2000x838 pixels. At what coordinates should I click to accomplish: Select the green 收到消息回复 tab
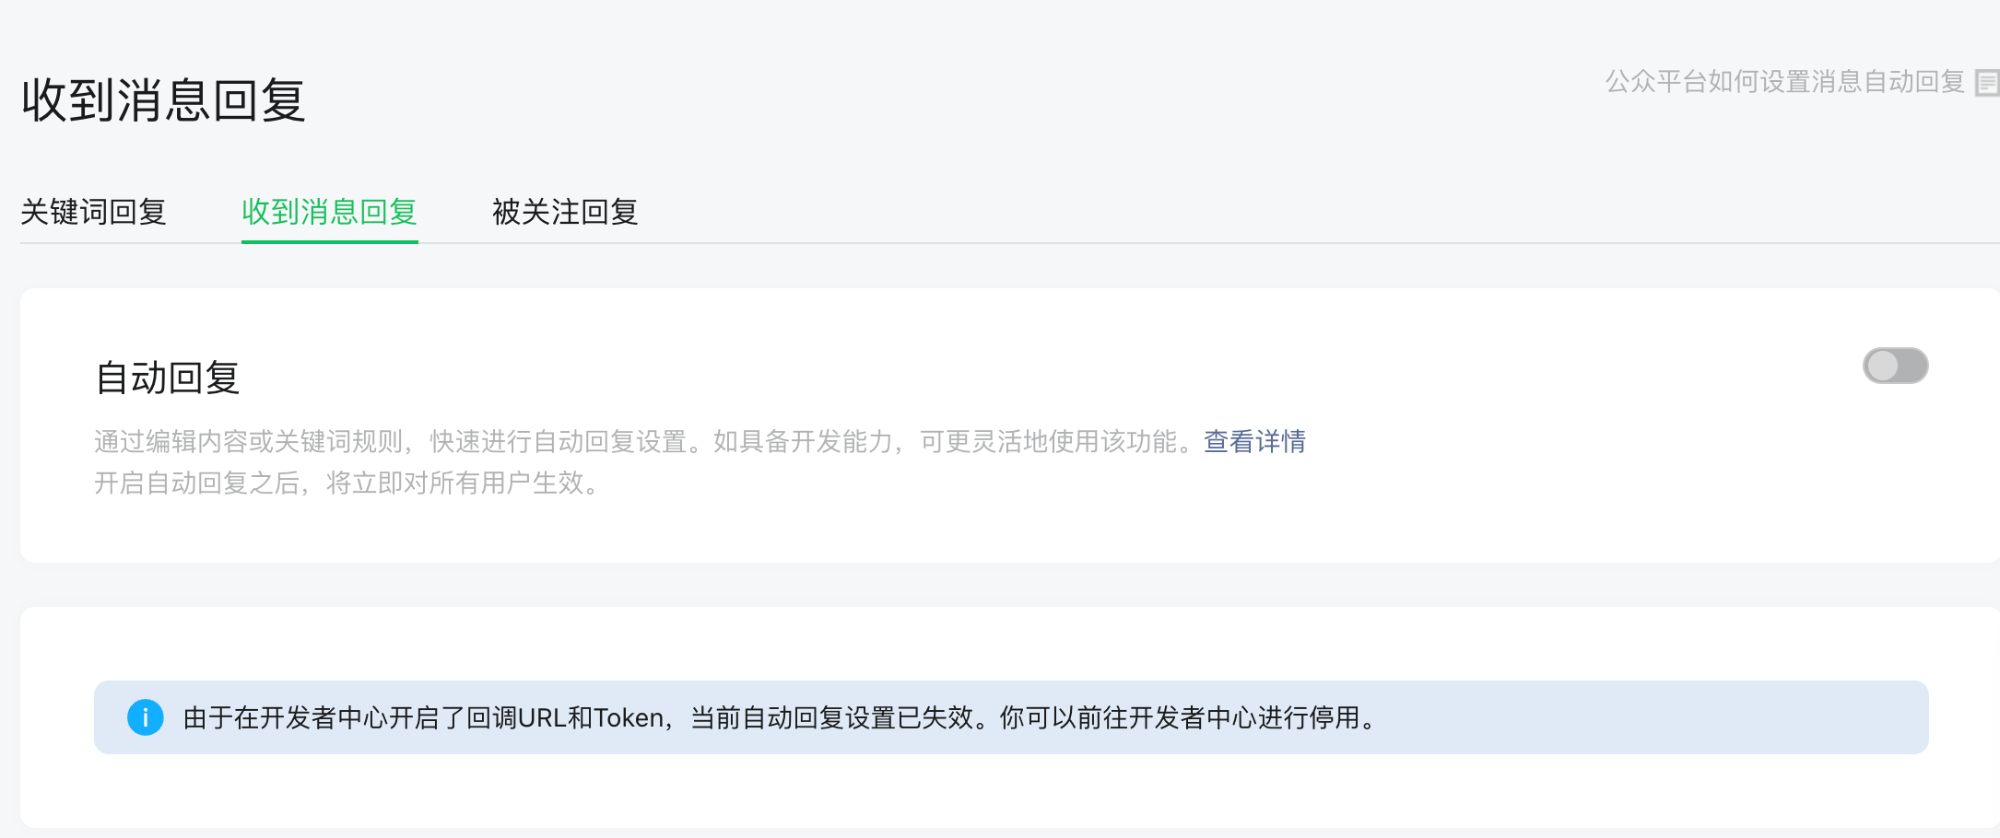(329, 212)
